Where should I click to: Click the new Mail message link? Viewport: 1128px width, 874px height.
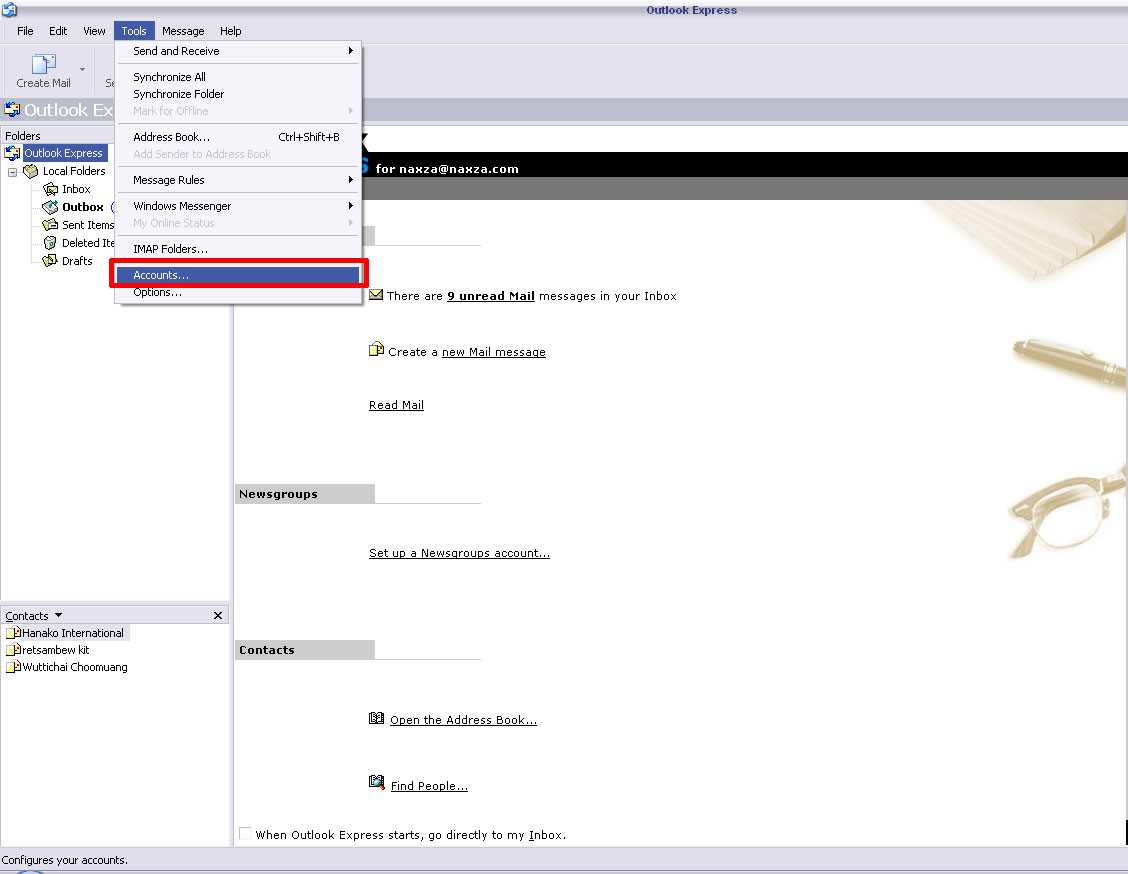(x=494, y=352)
